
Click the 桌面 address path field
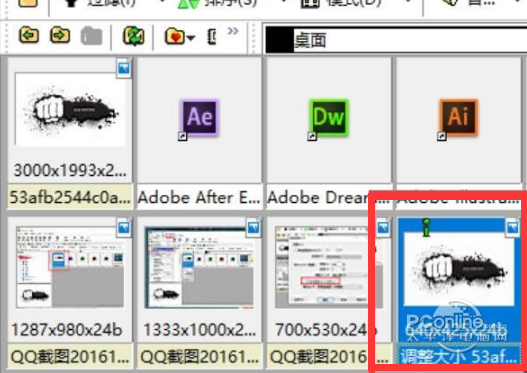click(396, 40)
